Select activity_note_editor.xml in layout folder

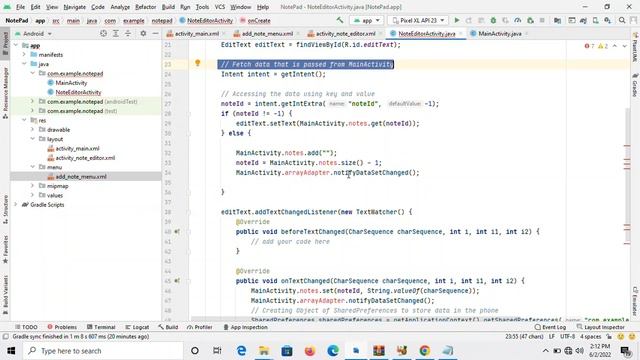[x=85, y=158]
